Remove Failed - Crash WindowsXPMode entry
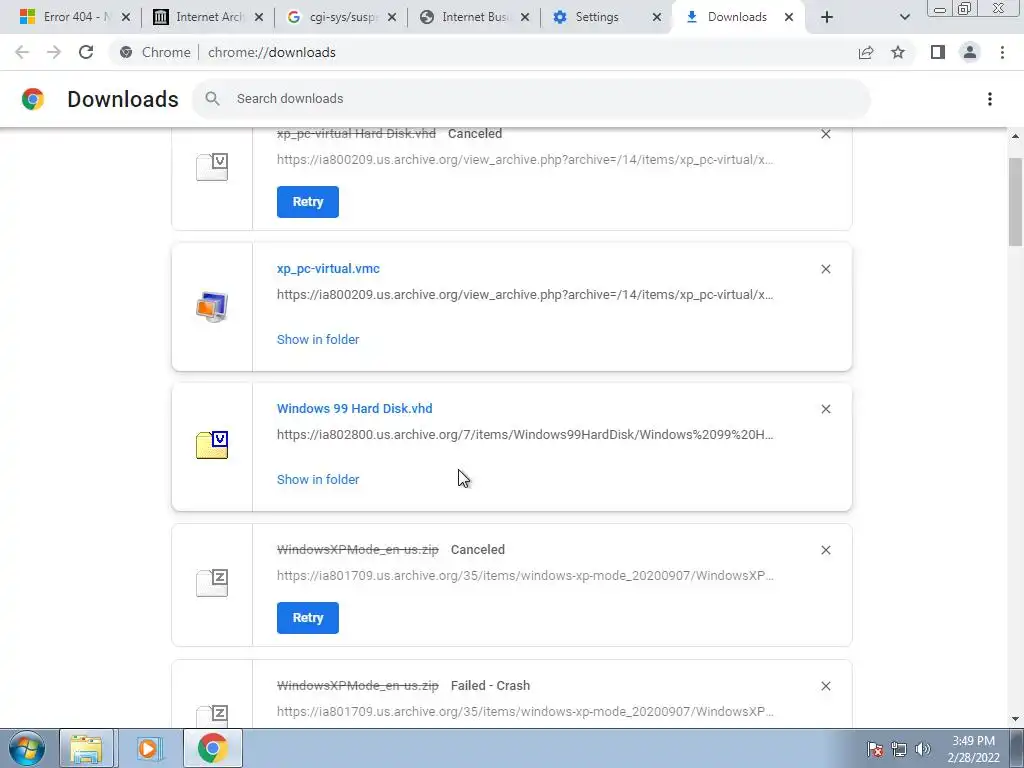This screenshot has width=1024, height=768. [x=825, y=686]
